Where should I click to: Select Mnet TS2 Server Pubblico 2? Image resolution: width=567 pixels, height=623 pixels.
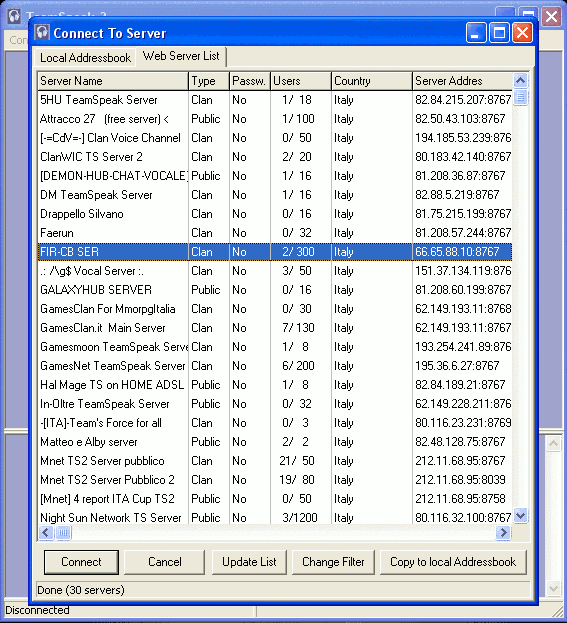point(275,480)
